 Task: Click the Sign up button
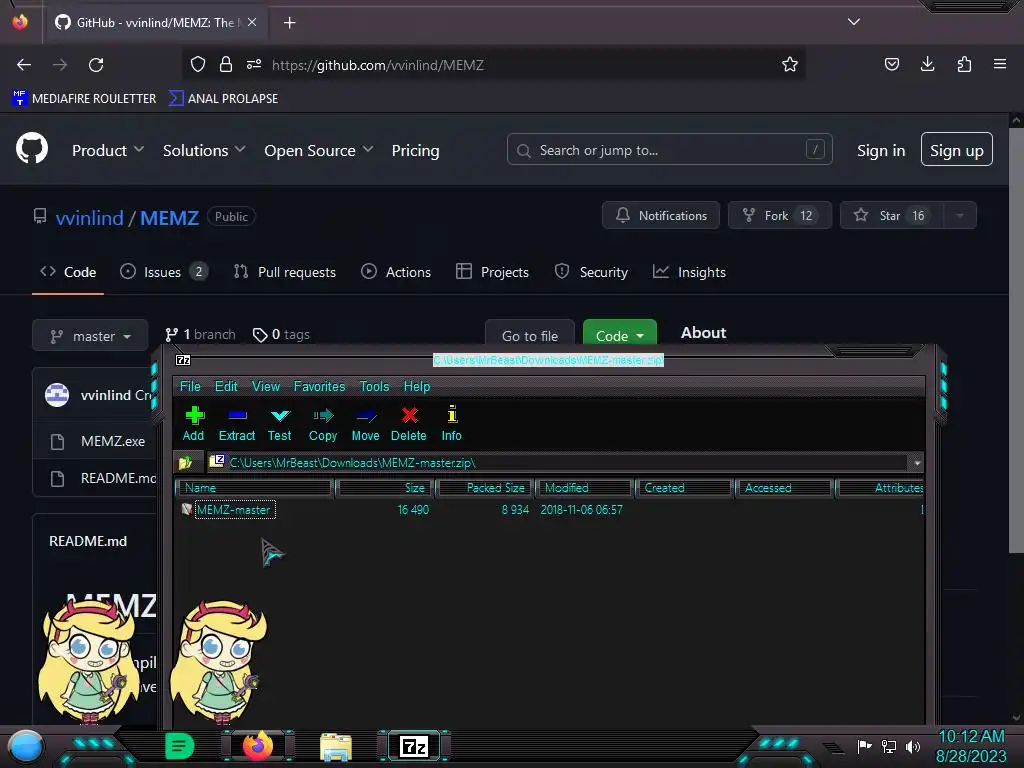tap(957, 150)
